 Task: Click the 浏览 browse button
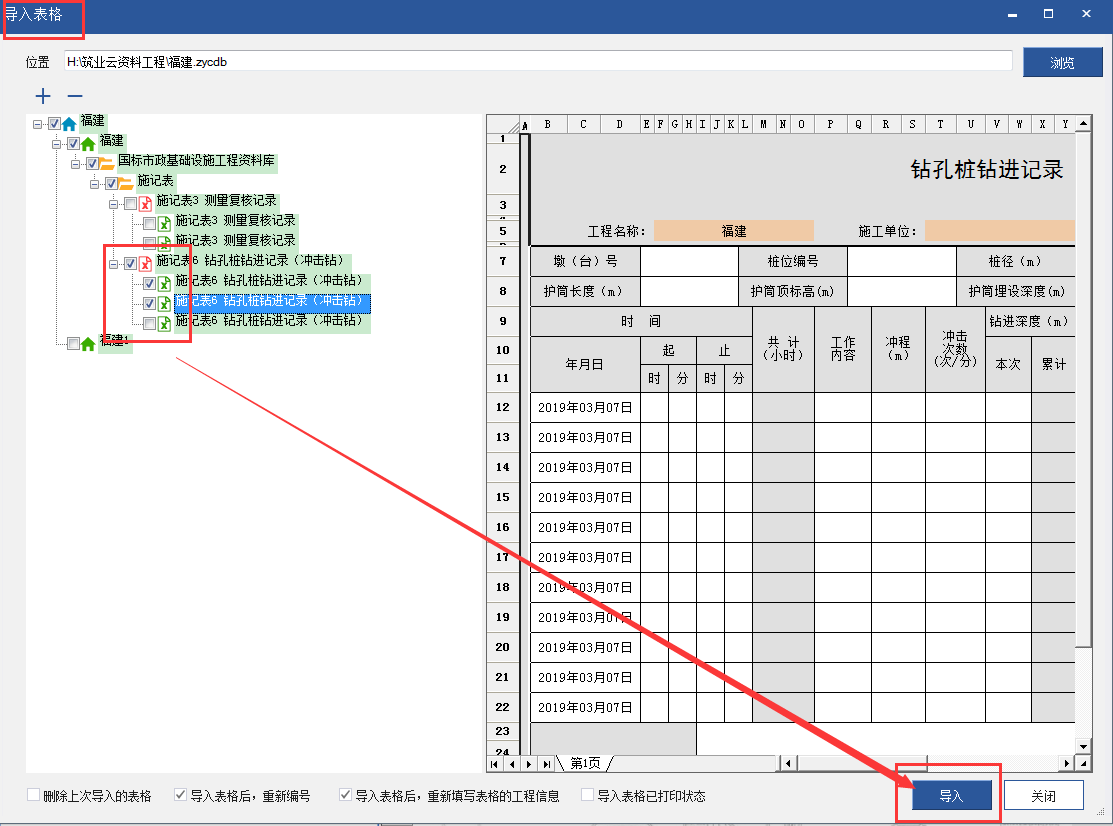(x=1062, y=62)
